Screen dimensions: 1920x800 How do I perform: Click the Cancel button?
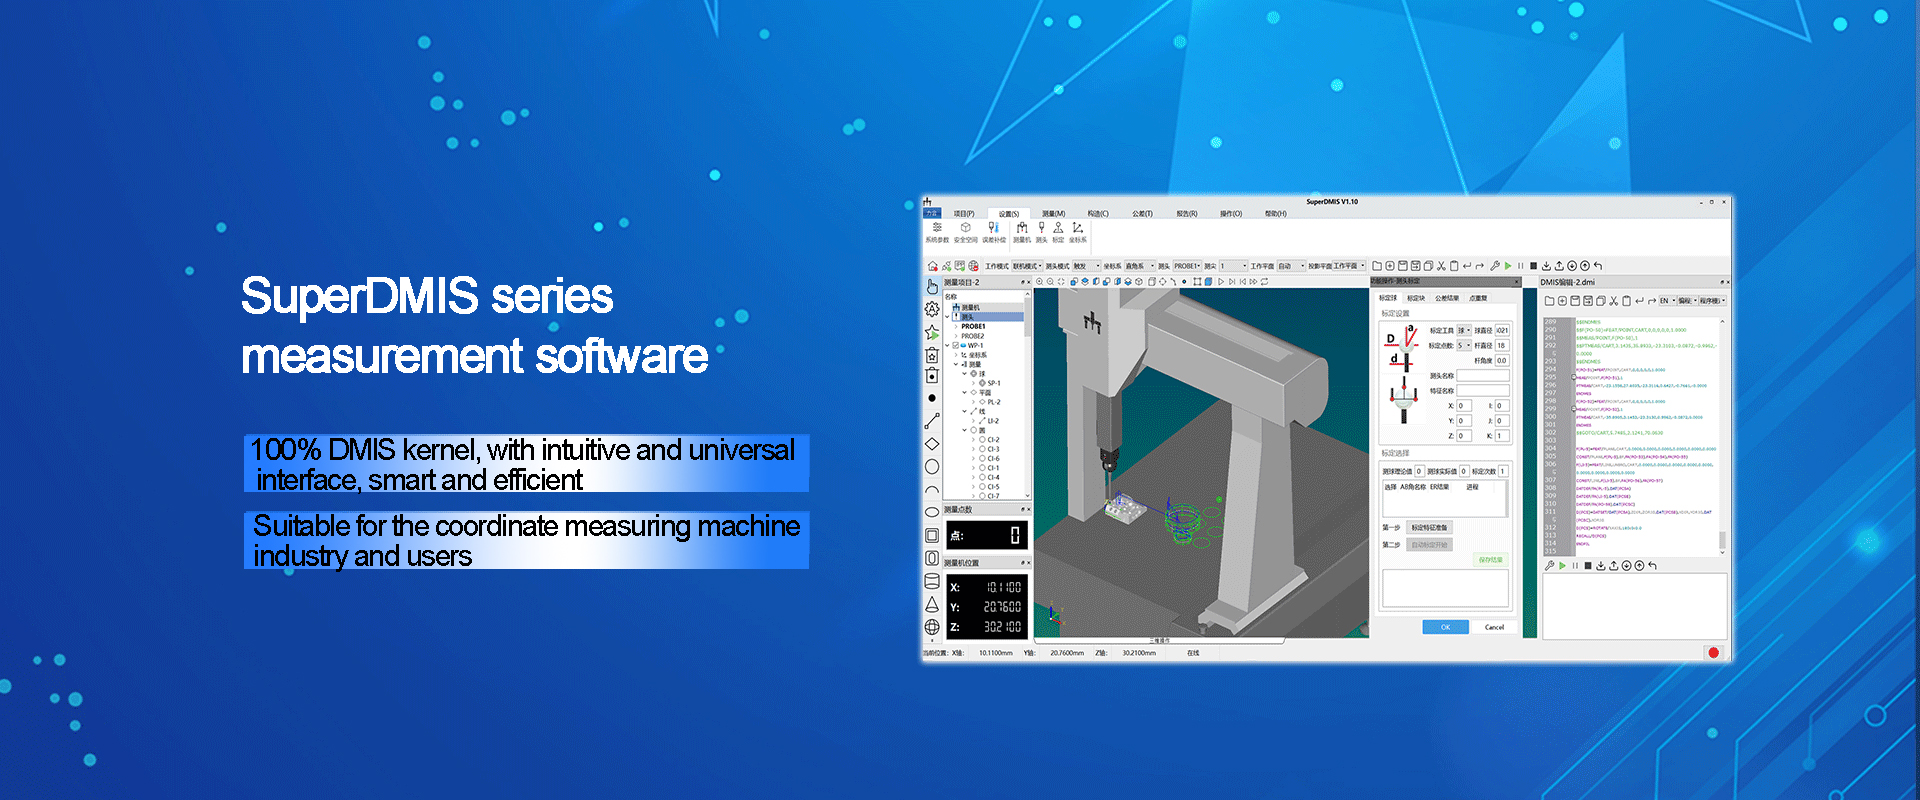1494,627
